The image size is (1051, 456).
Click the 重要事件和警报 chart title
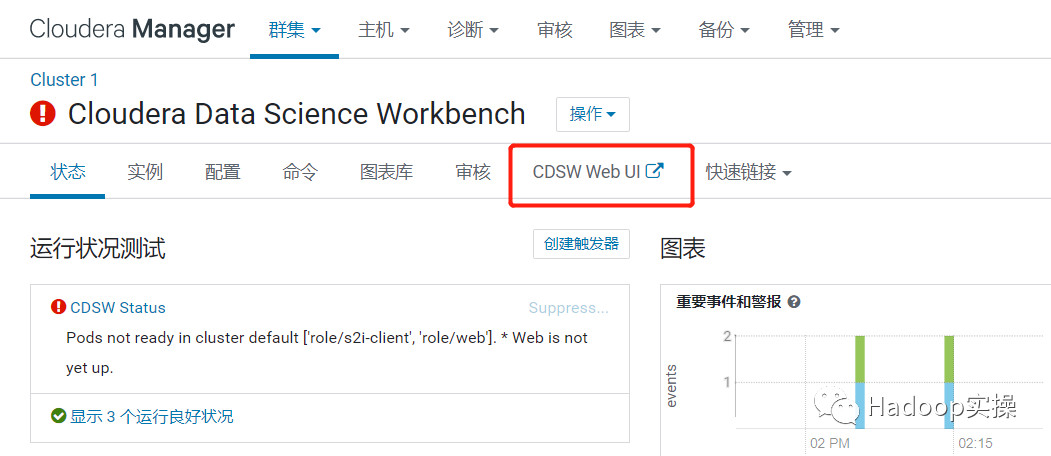click(729, 302)
